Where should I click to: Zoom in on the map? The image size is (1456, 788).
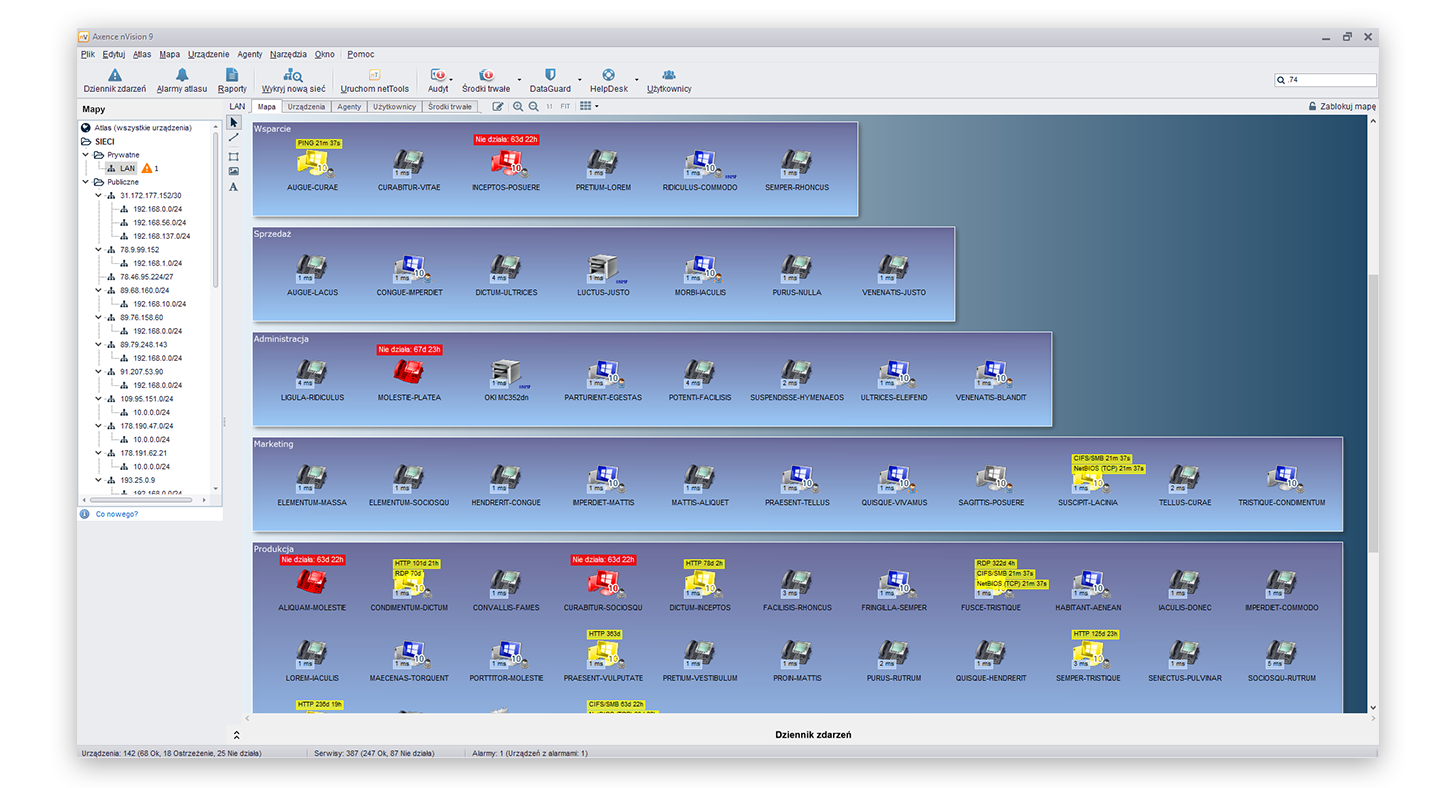tap(518, 106)
